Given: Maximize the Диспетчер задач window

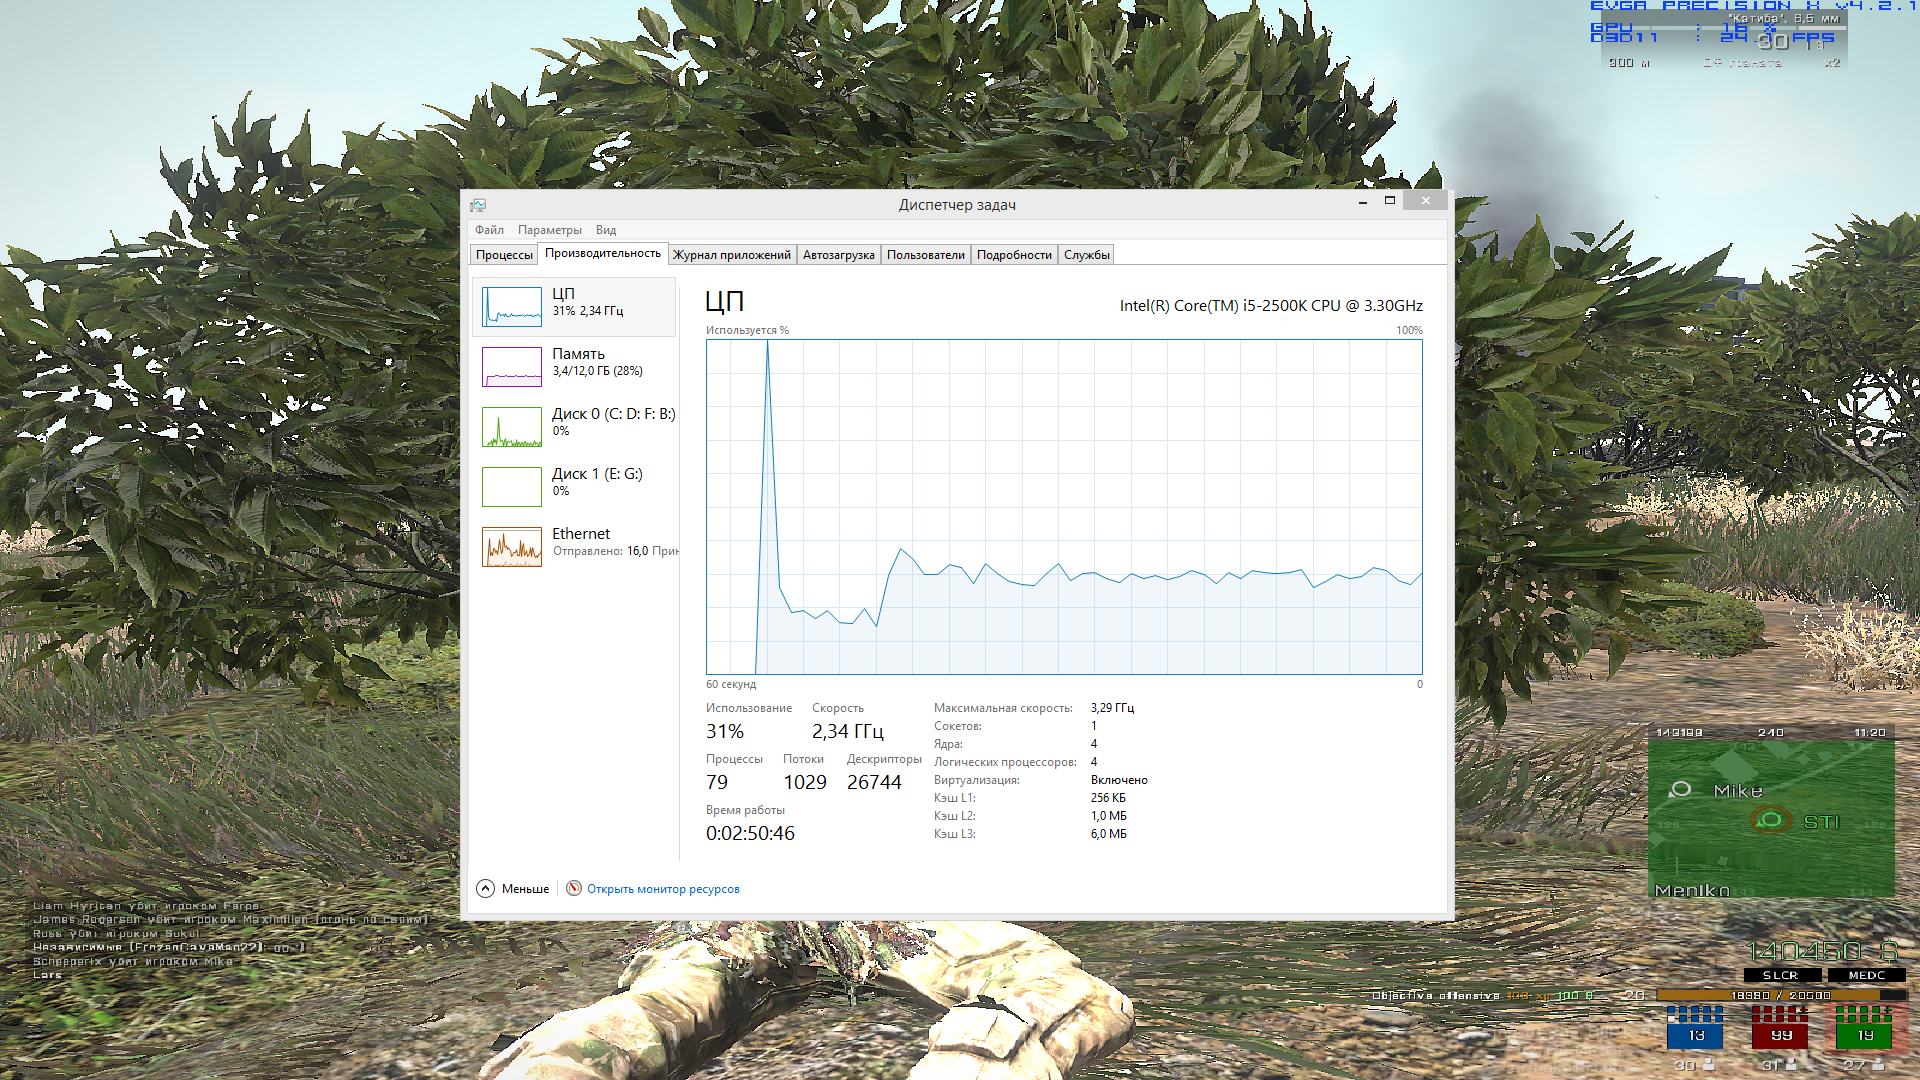Looking at the screenshot, I should (x=1389, y=201).
